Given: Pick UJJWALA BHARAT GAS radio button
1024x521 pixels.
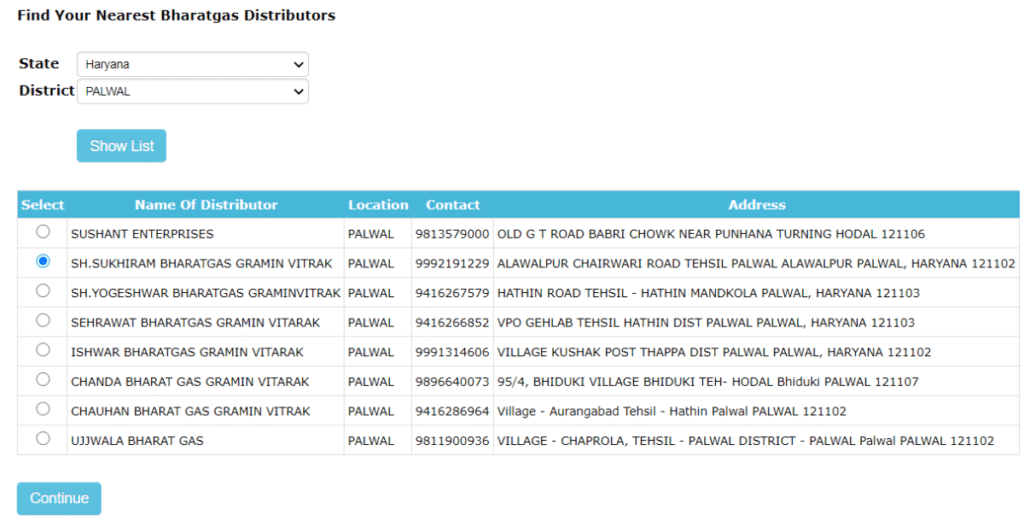Looking at the screenshot, I should point(42,438).
